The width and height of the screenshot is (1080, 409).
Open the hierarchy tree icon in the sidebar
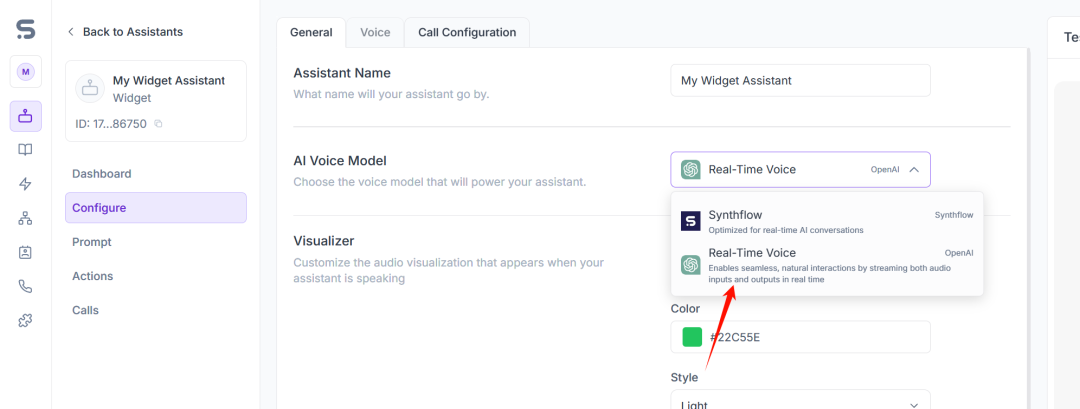tap(25, 218)
